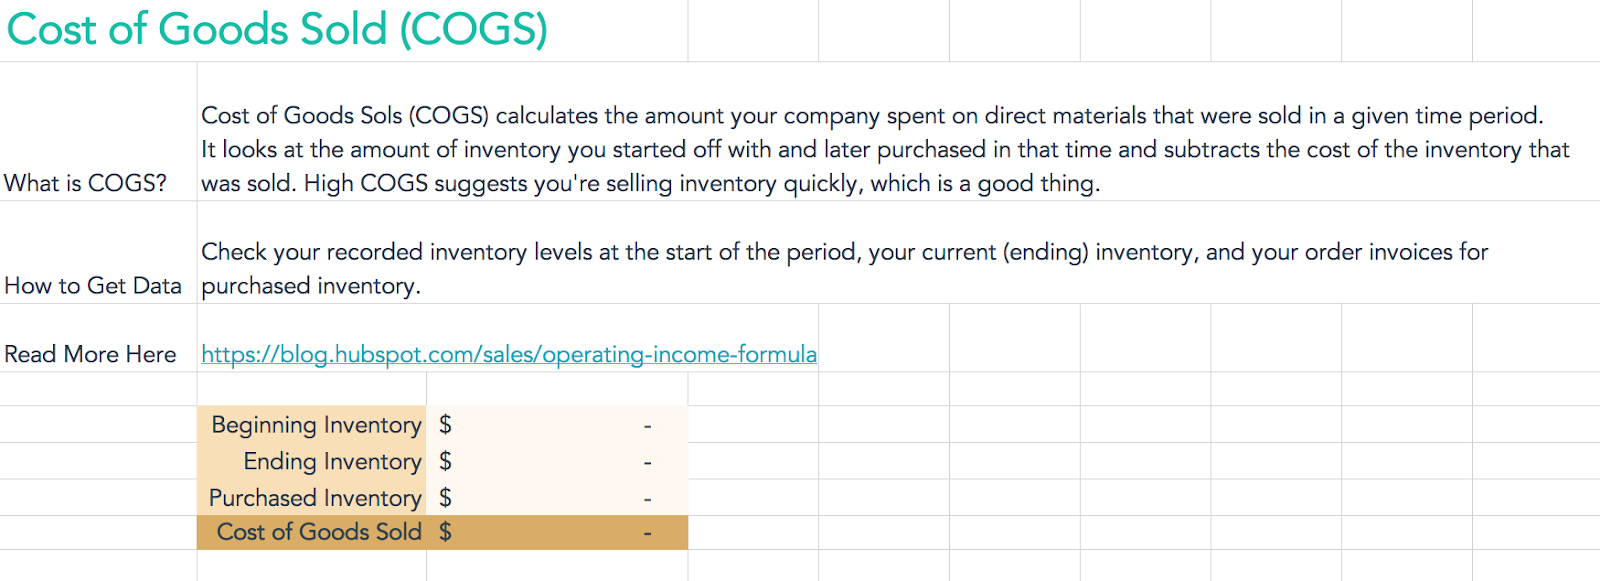Click the "Cost of Goods Sold (COGS)" title
1600x581 pixels.
(x=277, y=30)
